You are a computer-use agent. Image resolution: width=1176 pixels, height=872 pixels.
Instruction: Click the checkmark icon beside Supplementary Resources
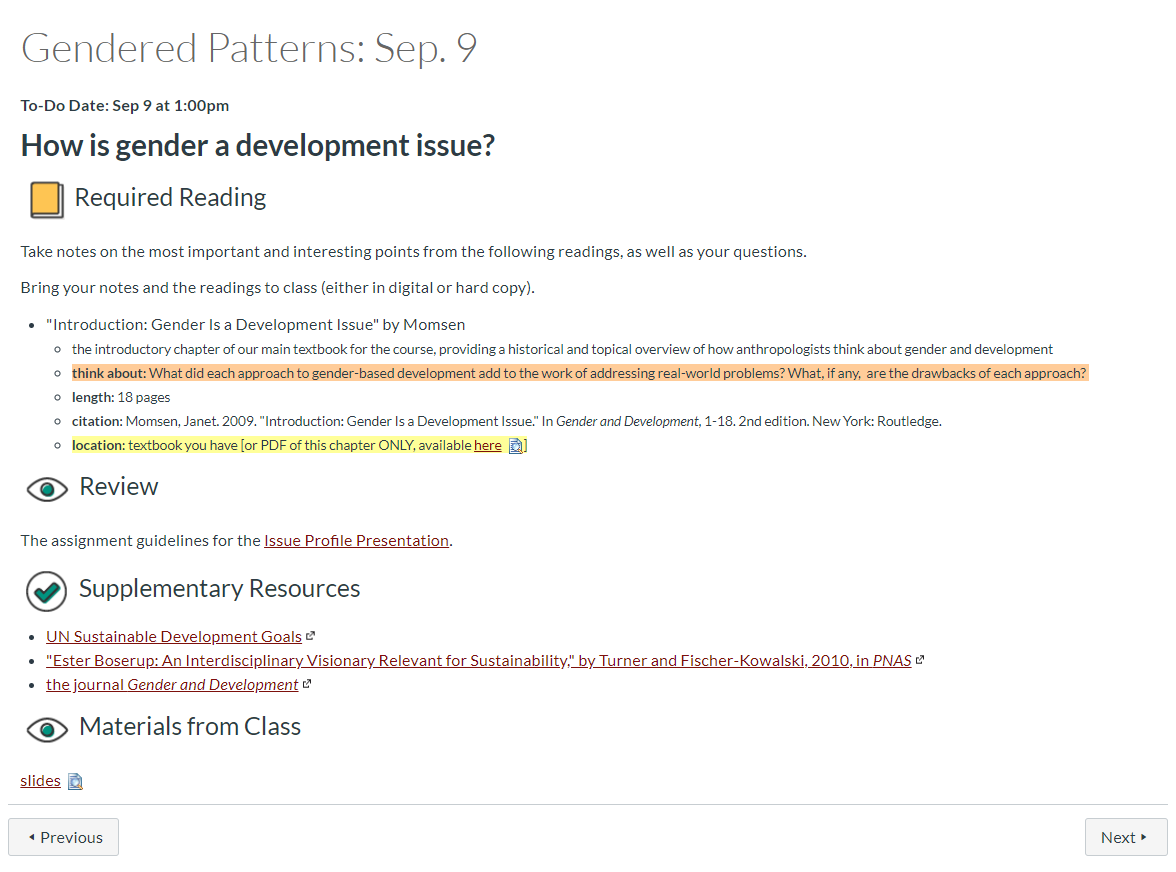point(46,592)
